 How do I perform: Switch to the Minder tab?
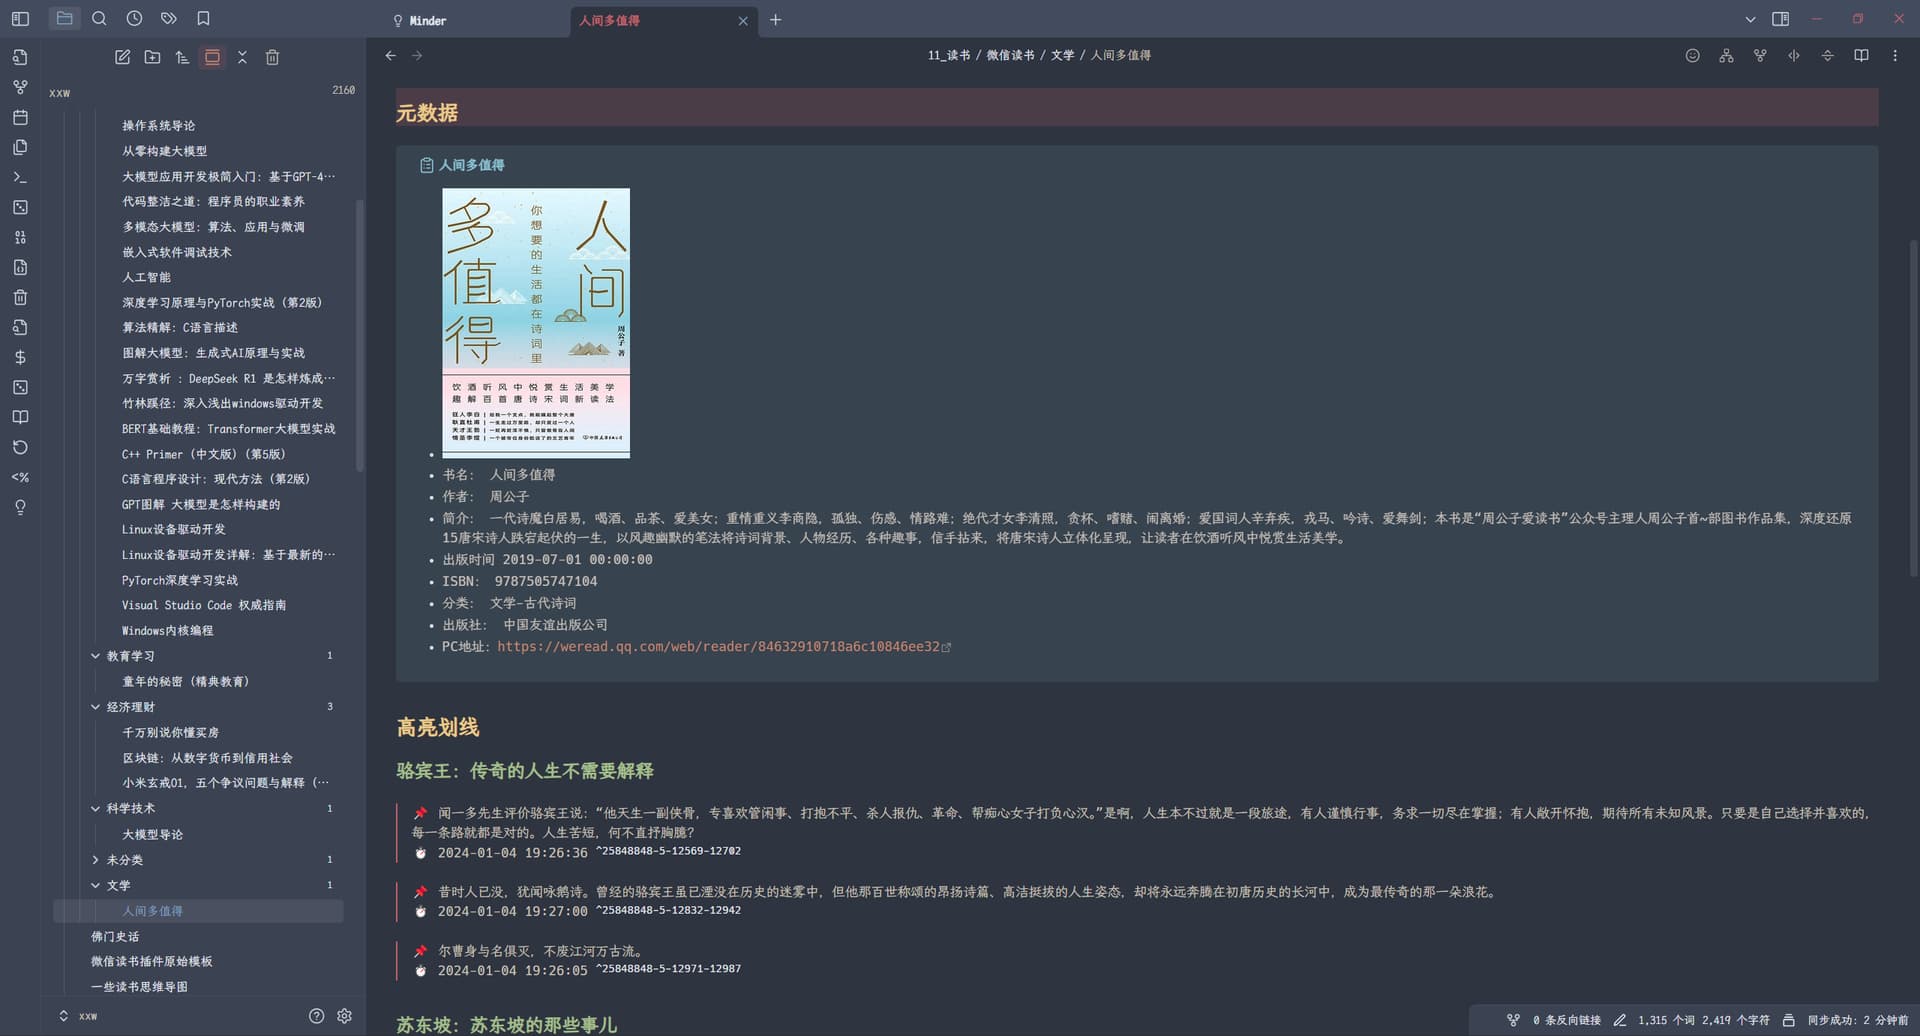(427, 20)
